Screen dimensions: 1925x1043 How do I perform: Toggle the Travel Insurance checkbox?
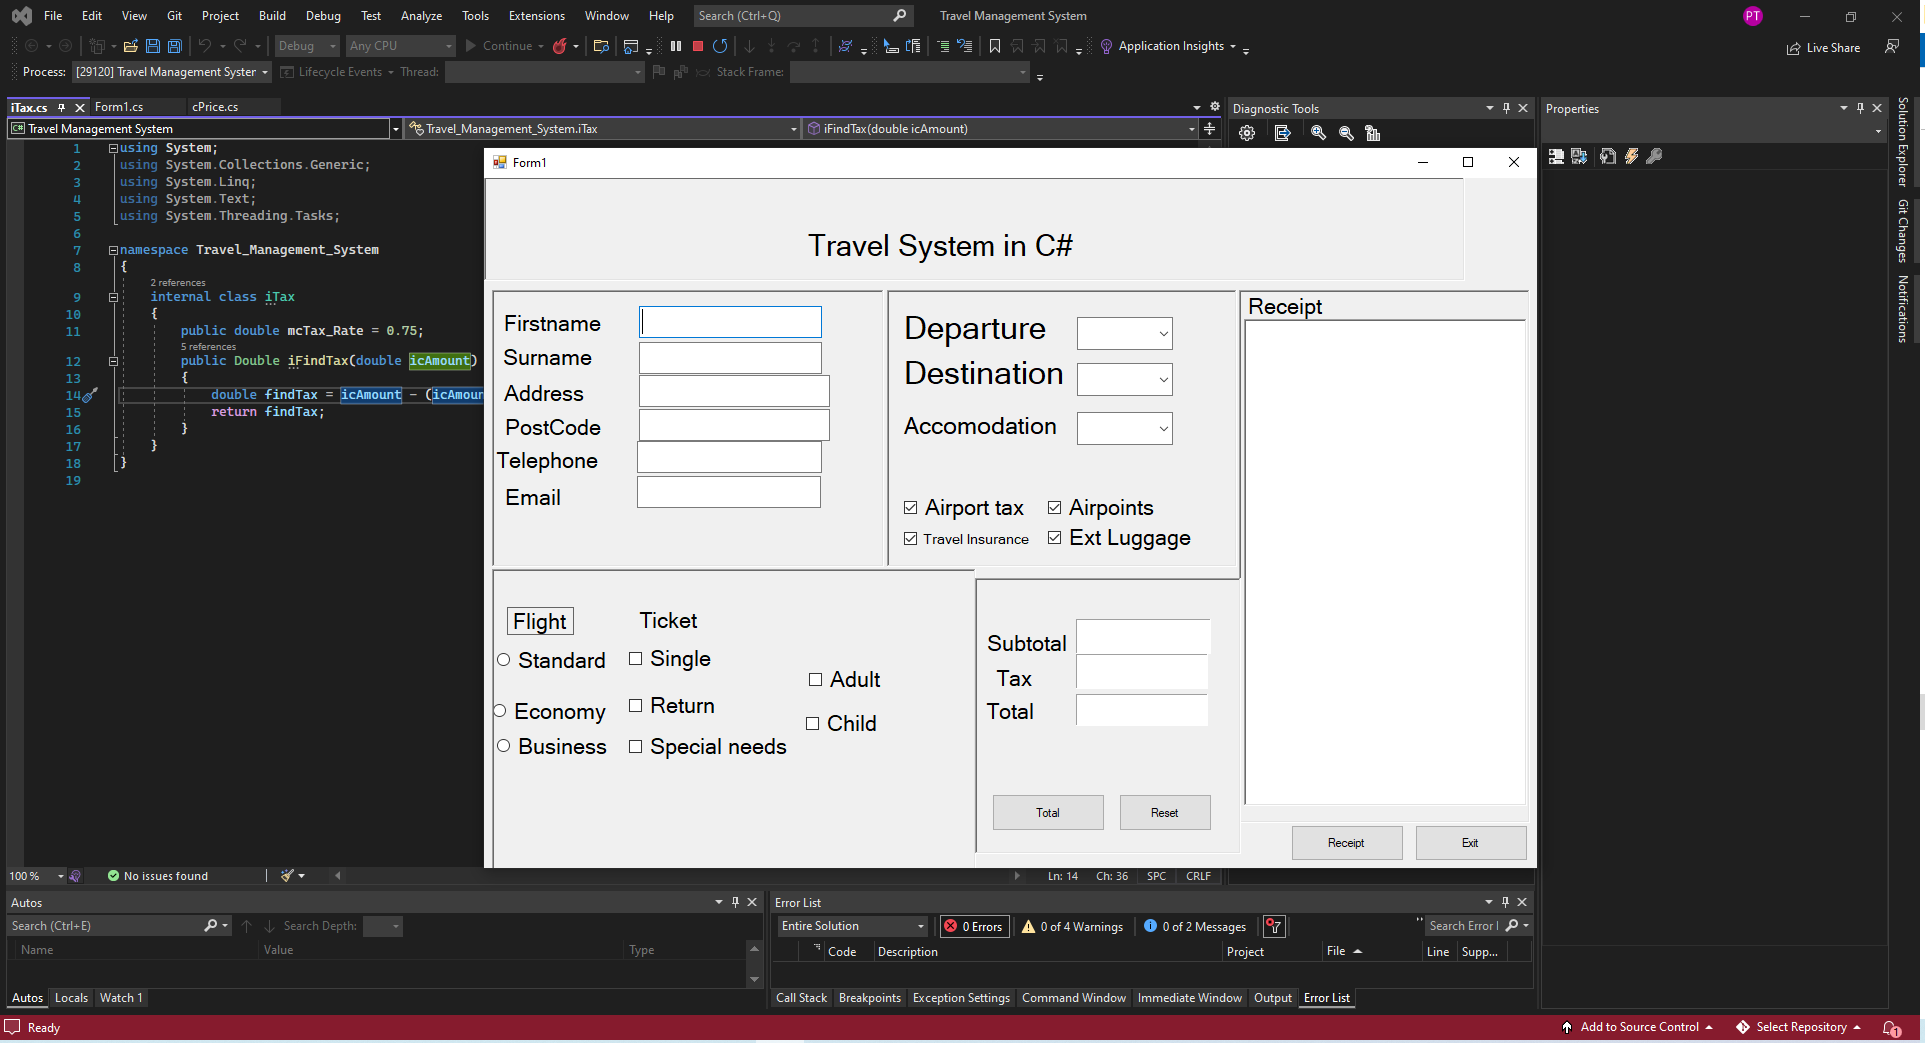point(910,538)
